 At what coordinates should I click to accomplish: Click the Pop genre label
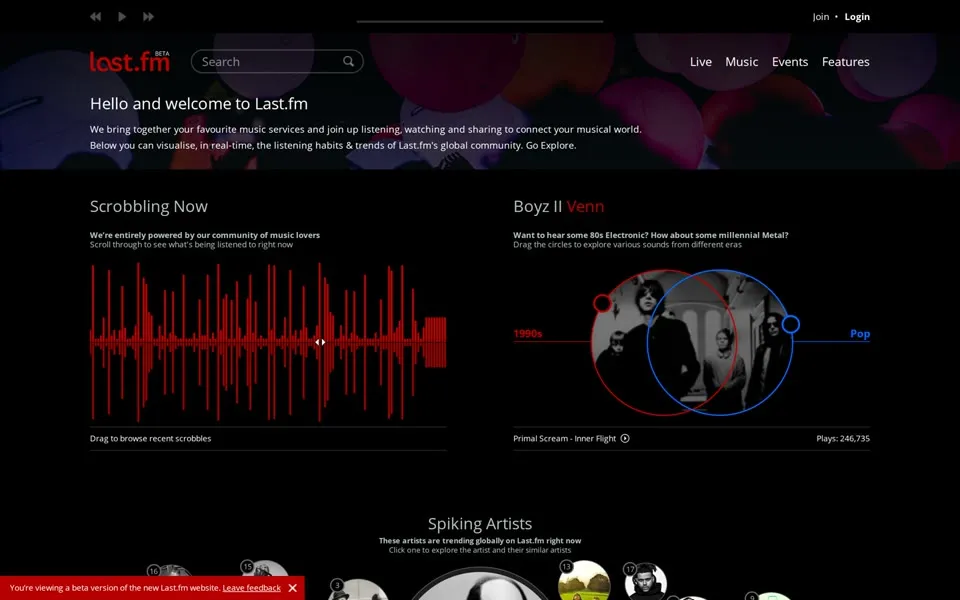[x=860, y=334]
